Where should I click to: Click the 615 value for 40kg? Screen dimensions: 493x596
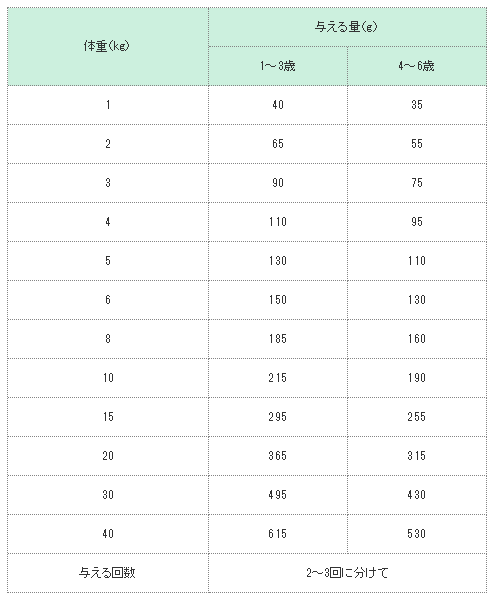point(278,534)
